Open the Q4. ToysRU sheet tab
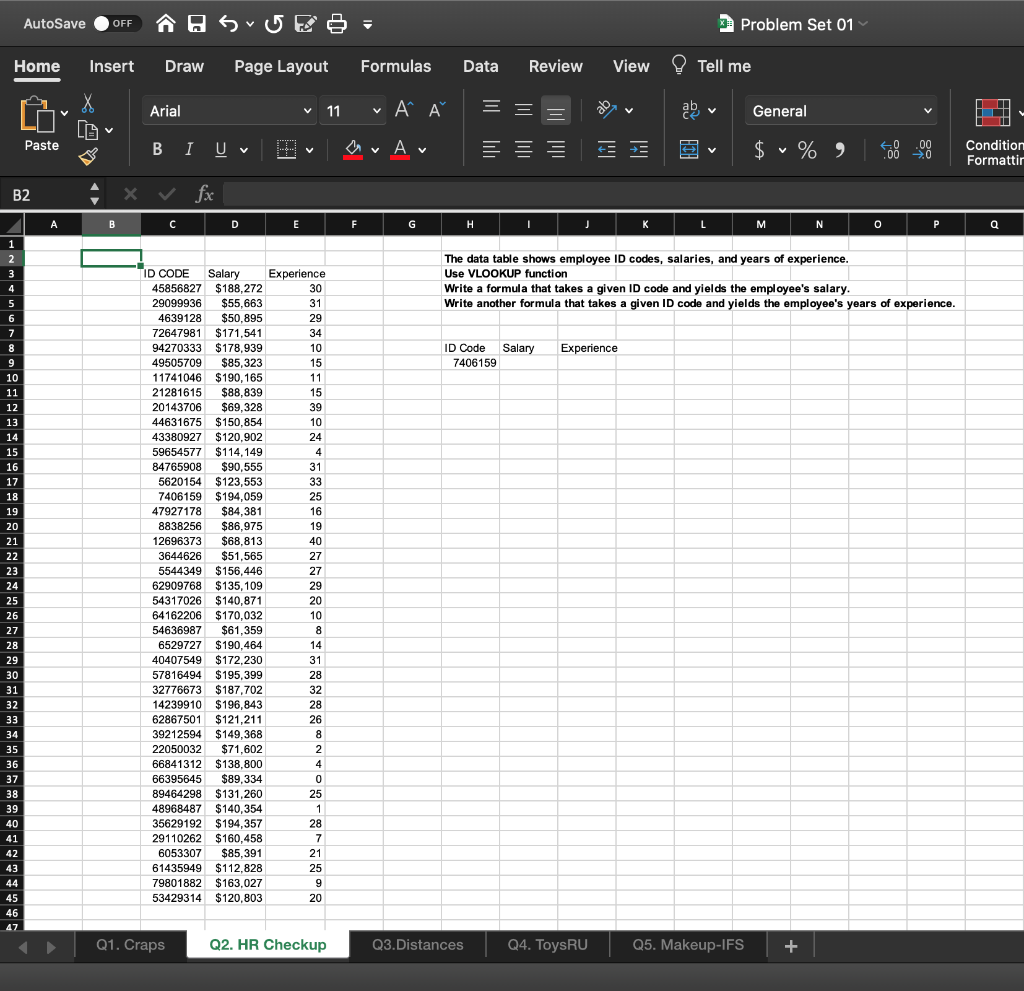 point(547,943)
